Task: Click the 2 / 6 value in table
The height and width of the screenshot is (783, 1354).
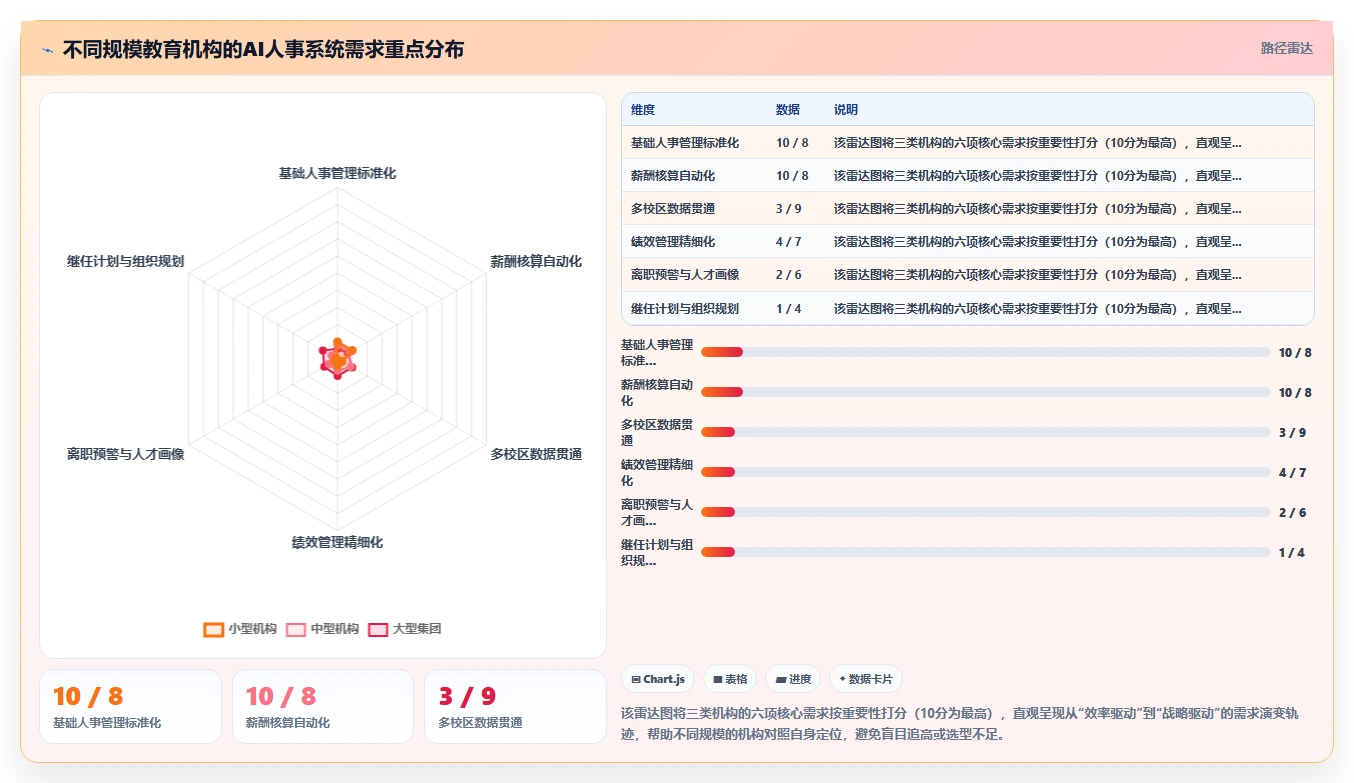Action: [x=789, y=275]
